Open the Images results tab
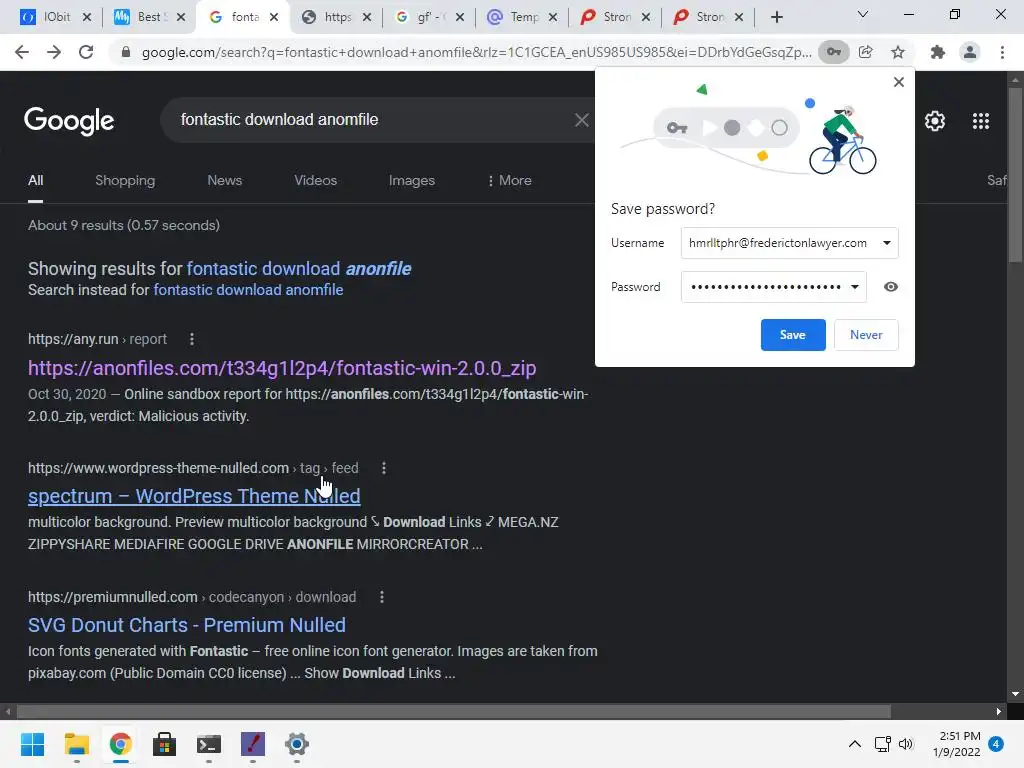This screenshot has height=768, width=1024. 411,180
